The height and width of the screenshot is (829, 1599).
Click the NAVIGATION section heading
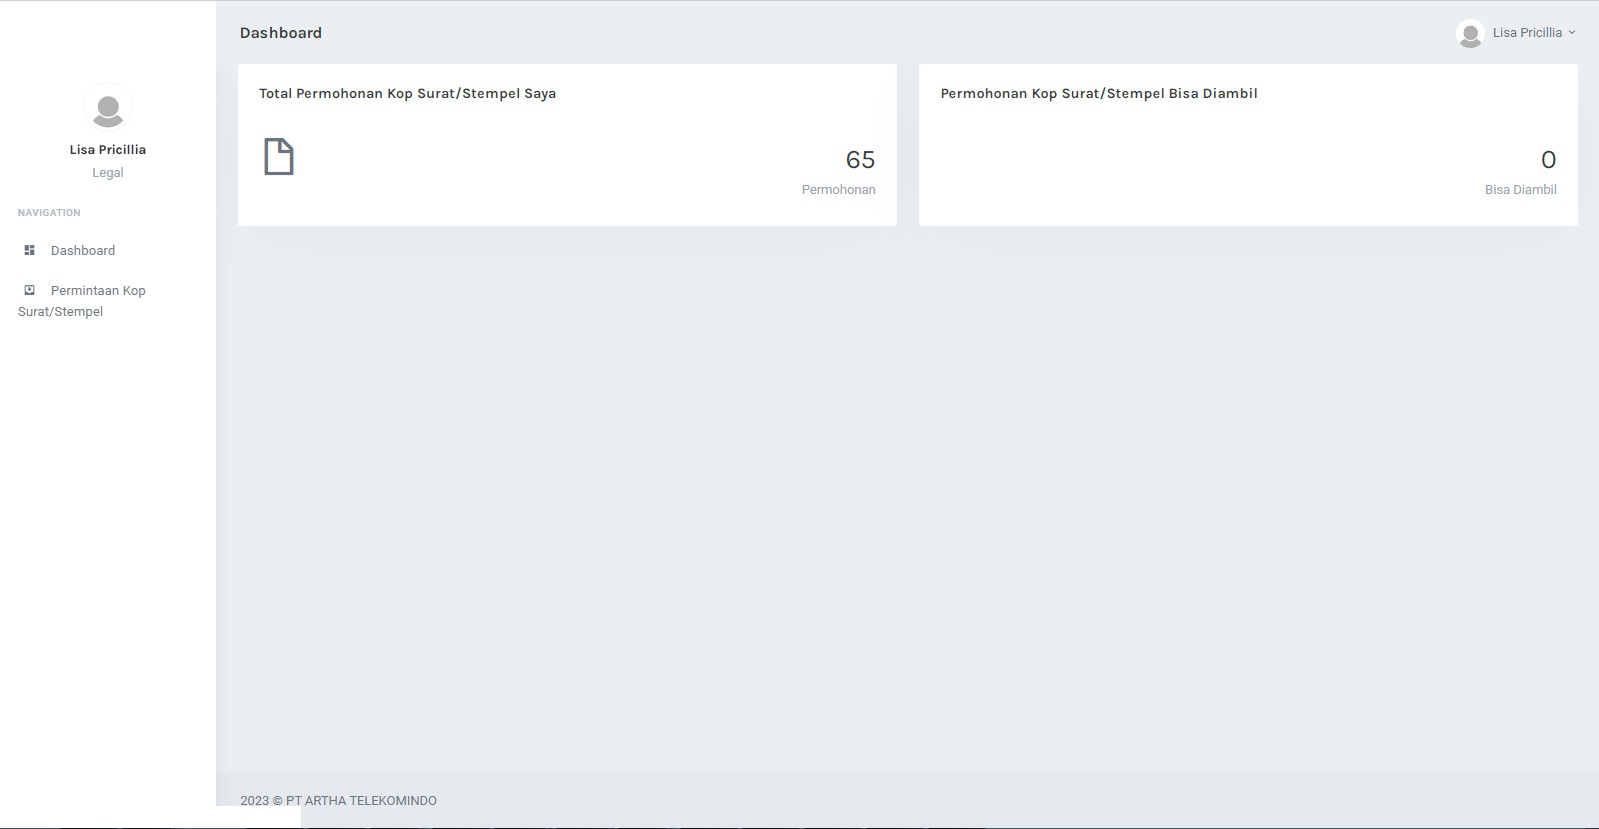[x=49, y=213]
